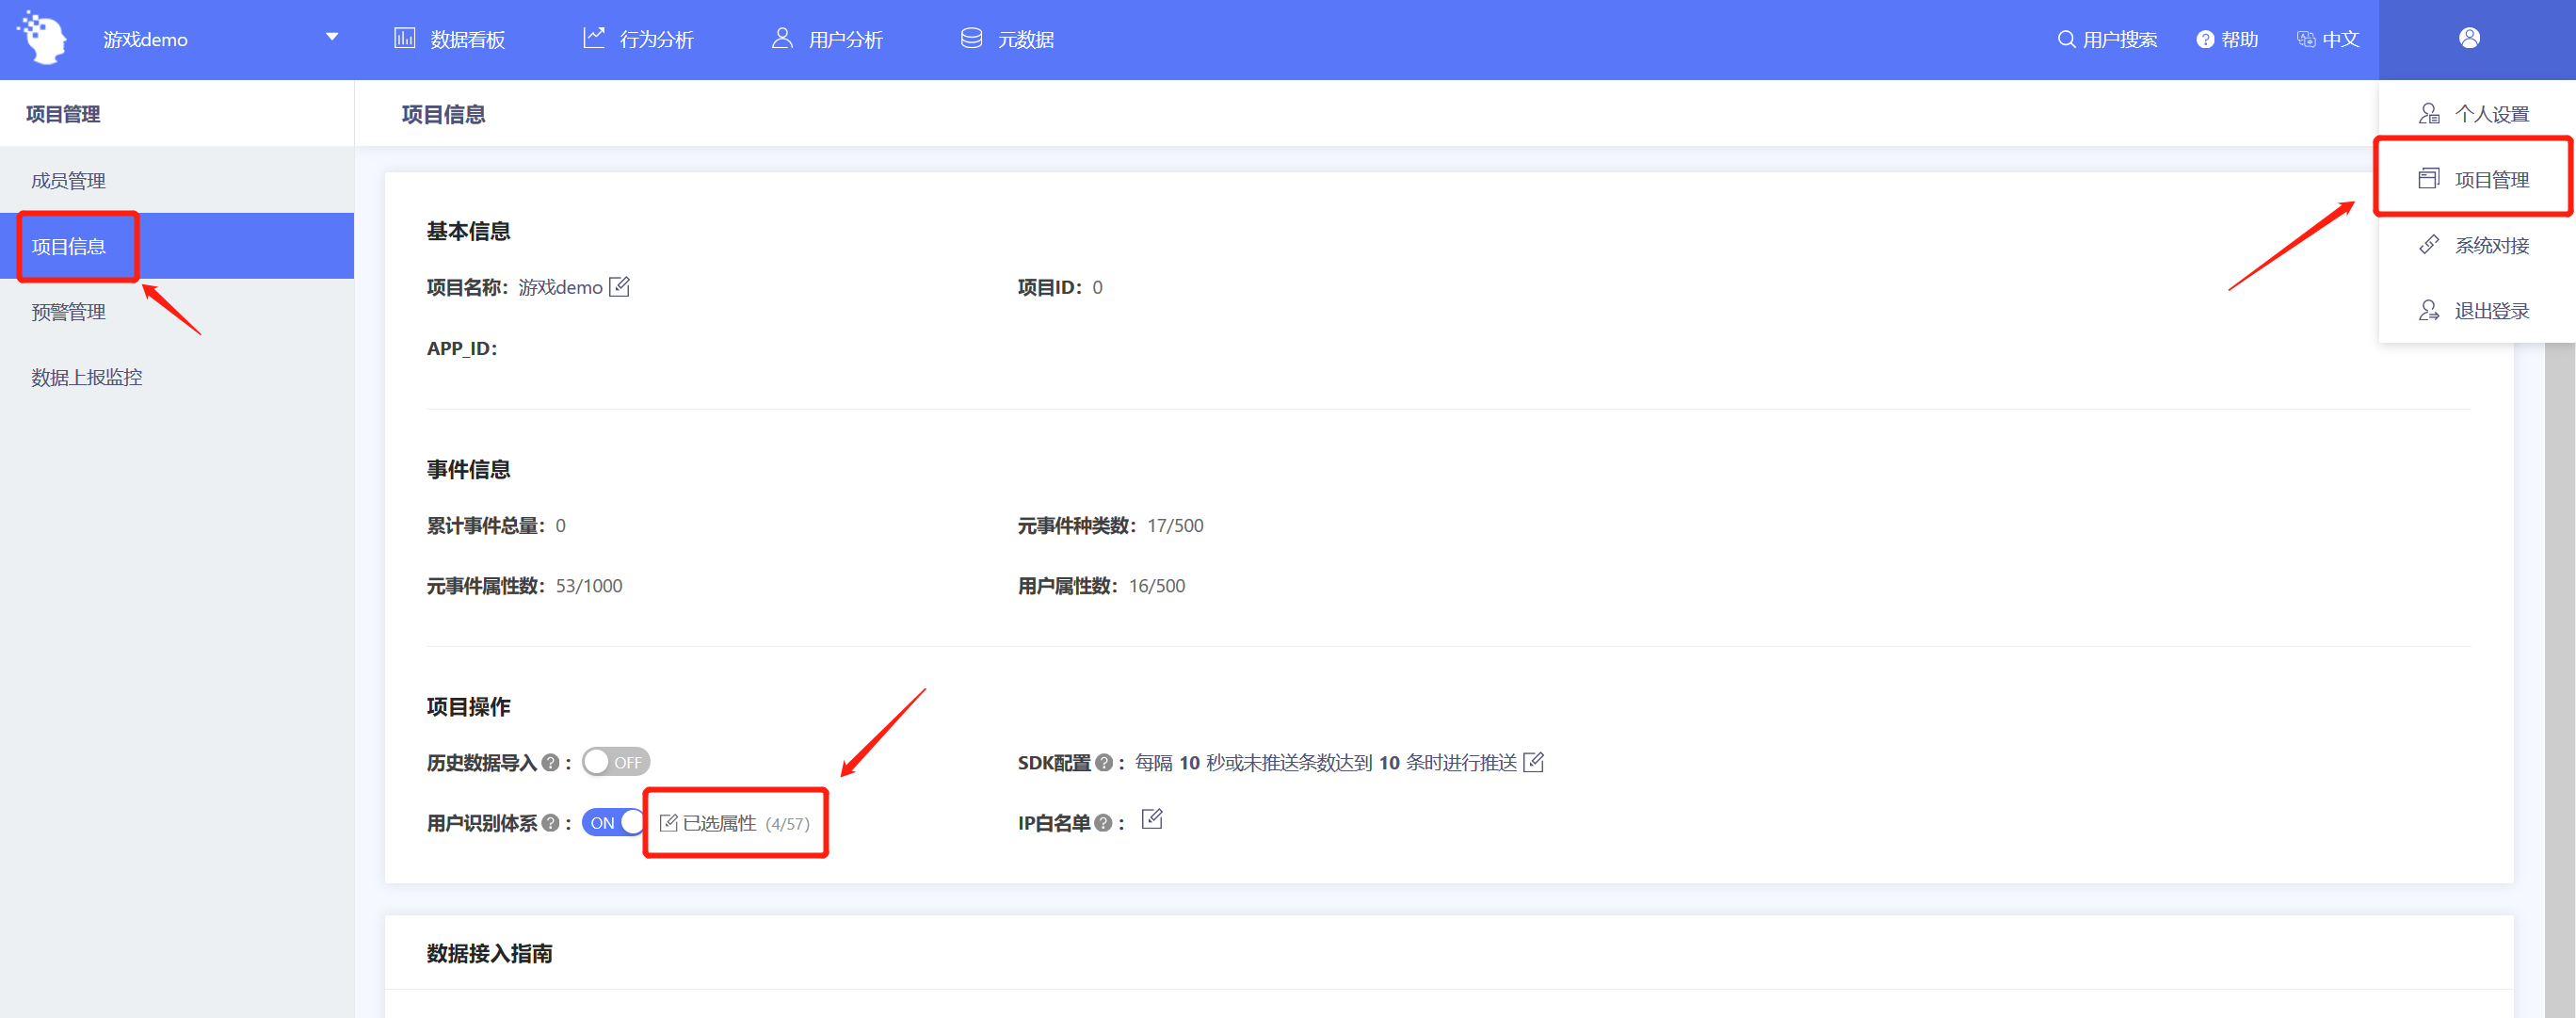Open the 游戏demo project dropdown arrow
Screen dimensions: 2576x1018
pos(332,38)
